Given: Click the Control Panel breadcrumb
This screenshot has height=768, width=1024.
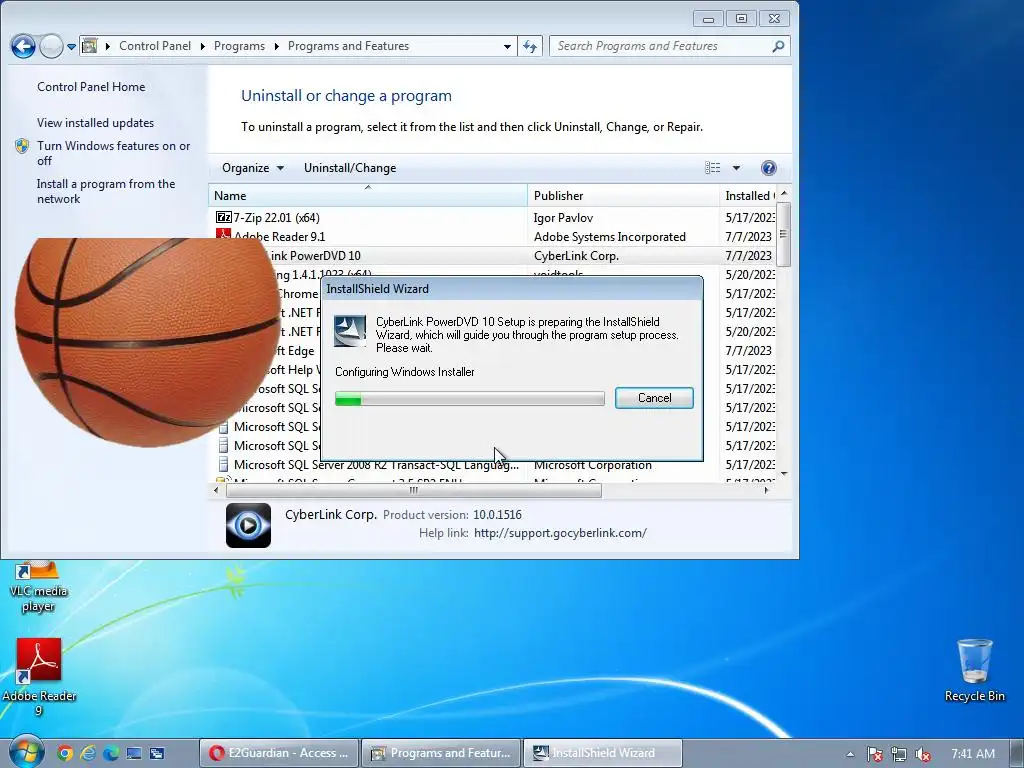Looking at the screenshot, I should [155, 46].
